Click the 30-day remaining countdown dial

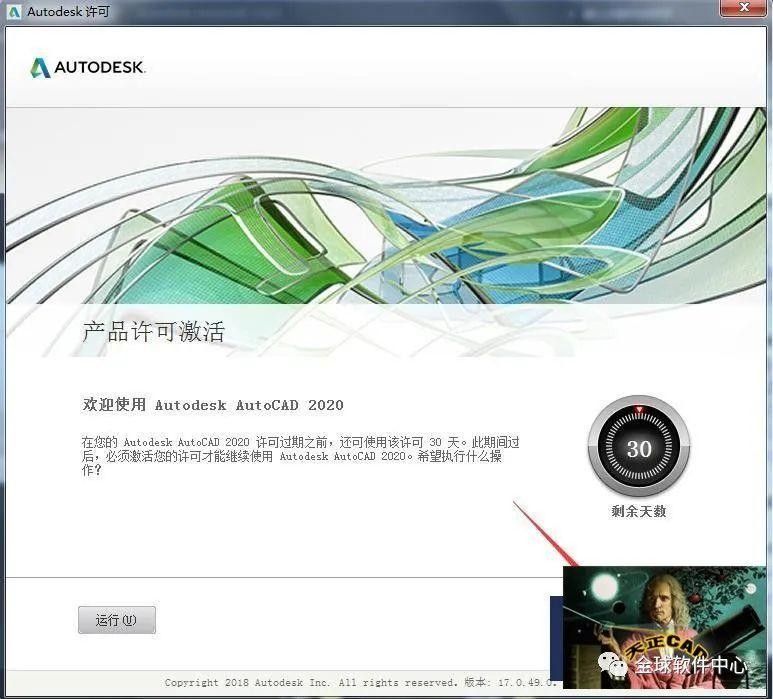pos(639,447)
